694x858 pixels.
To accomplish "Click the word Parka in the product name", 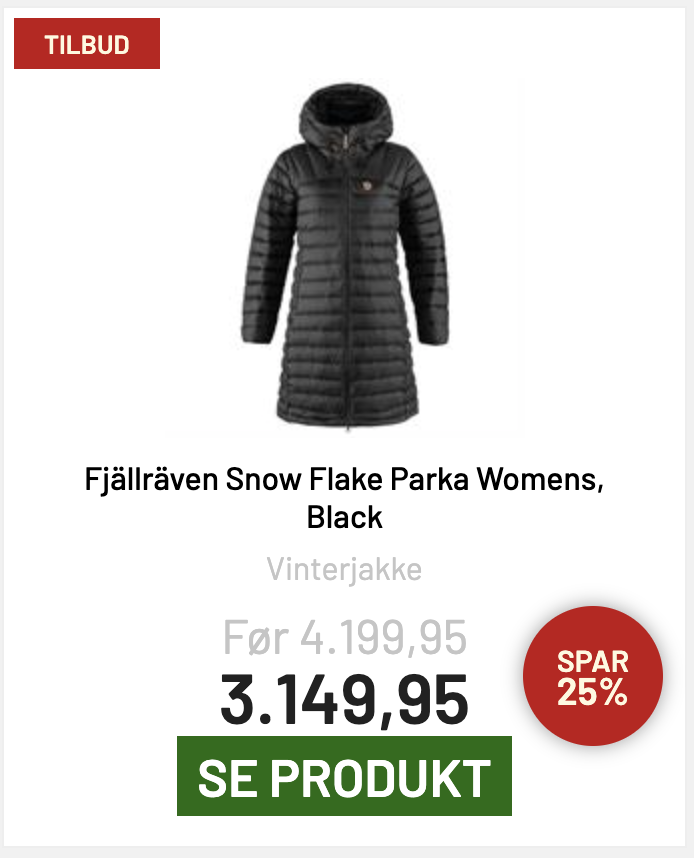I will pos(429,479).
